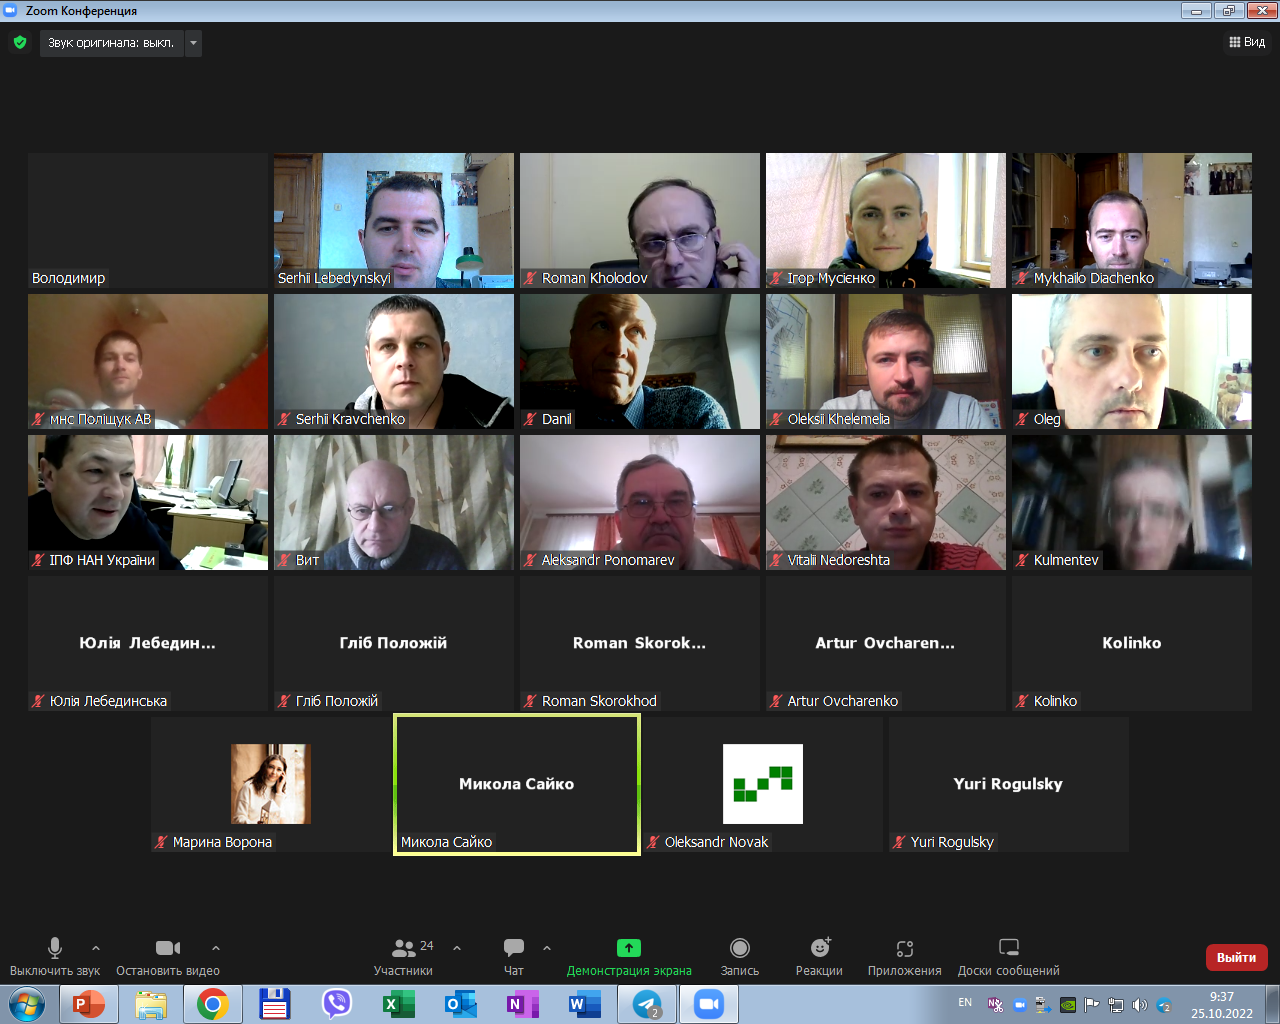
Task: Click the Володимир name label
Action: click(68, 278)
